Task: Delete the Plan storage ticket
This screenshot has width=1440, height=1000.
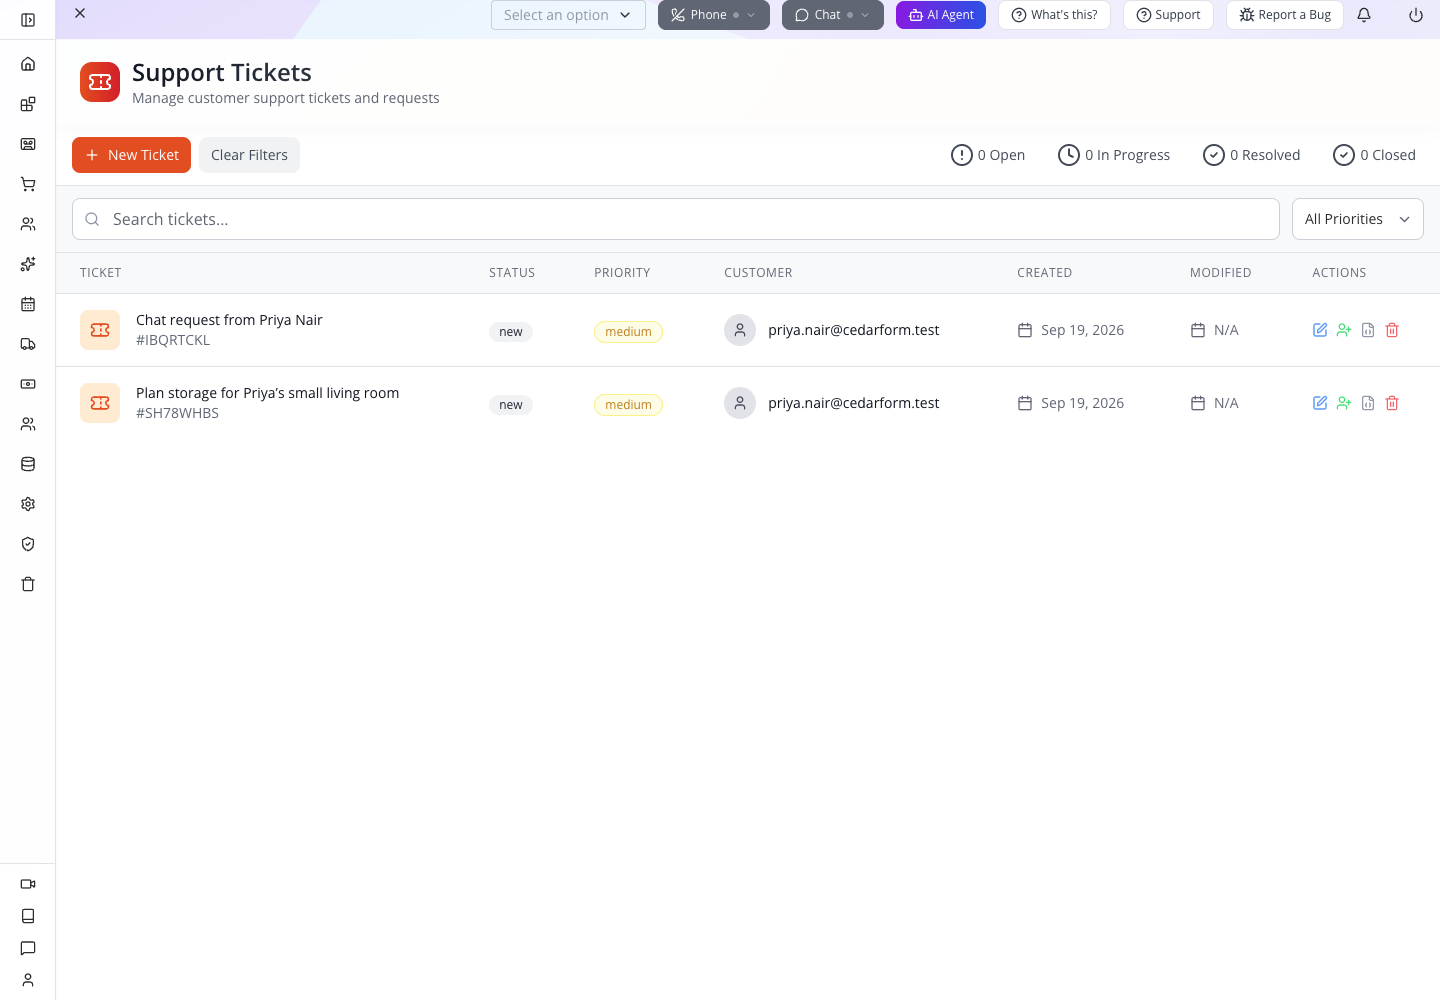Action: [x=1392, y=403]
